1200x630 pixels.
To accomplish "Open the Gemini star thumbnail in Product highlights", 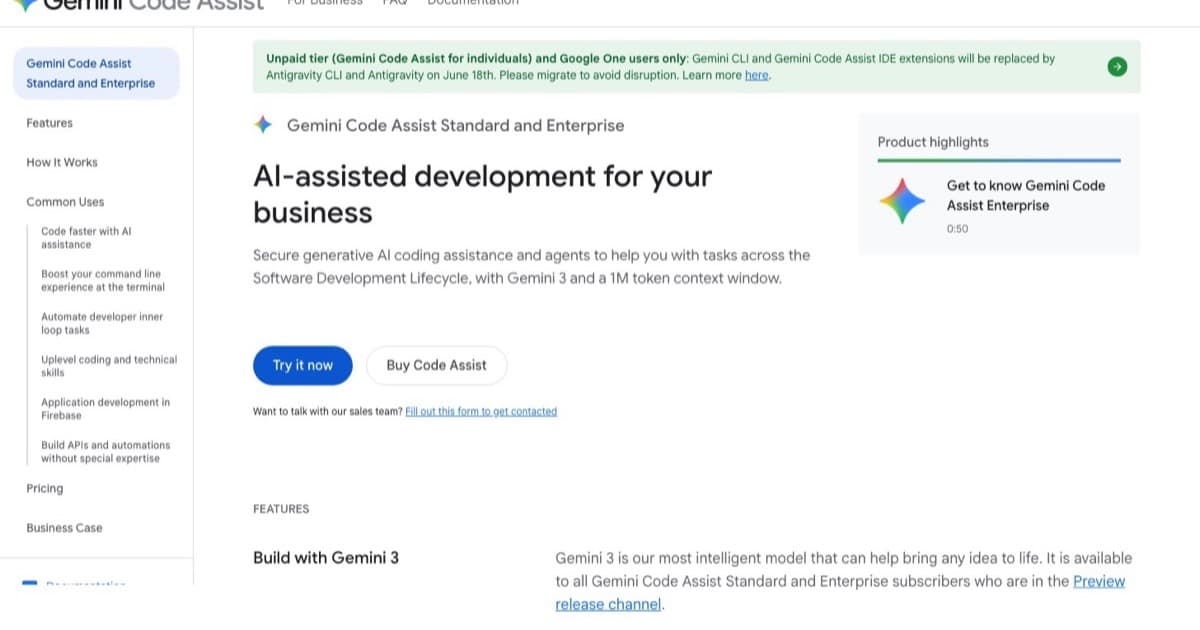I will click(903, 201).
